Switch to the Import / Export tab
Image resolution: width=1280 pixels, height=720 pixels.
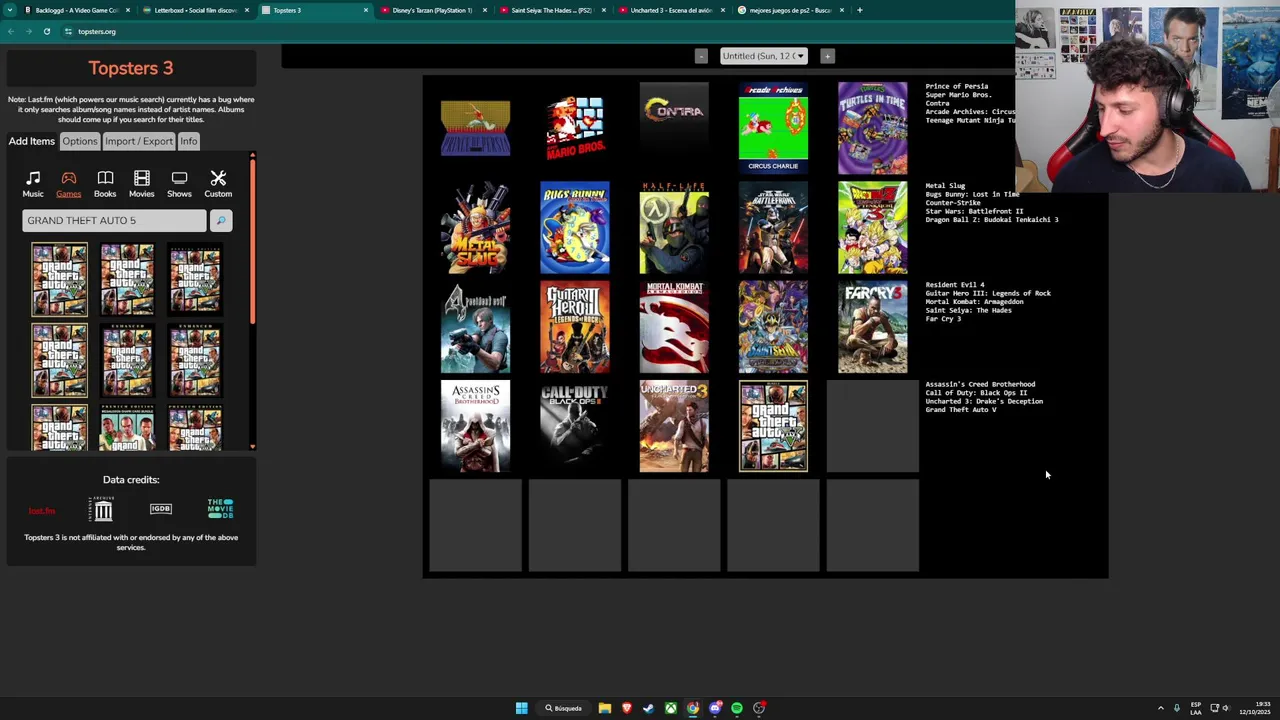(139, 141)
